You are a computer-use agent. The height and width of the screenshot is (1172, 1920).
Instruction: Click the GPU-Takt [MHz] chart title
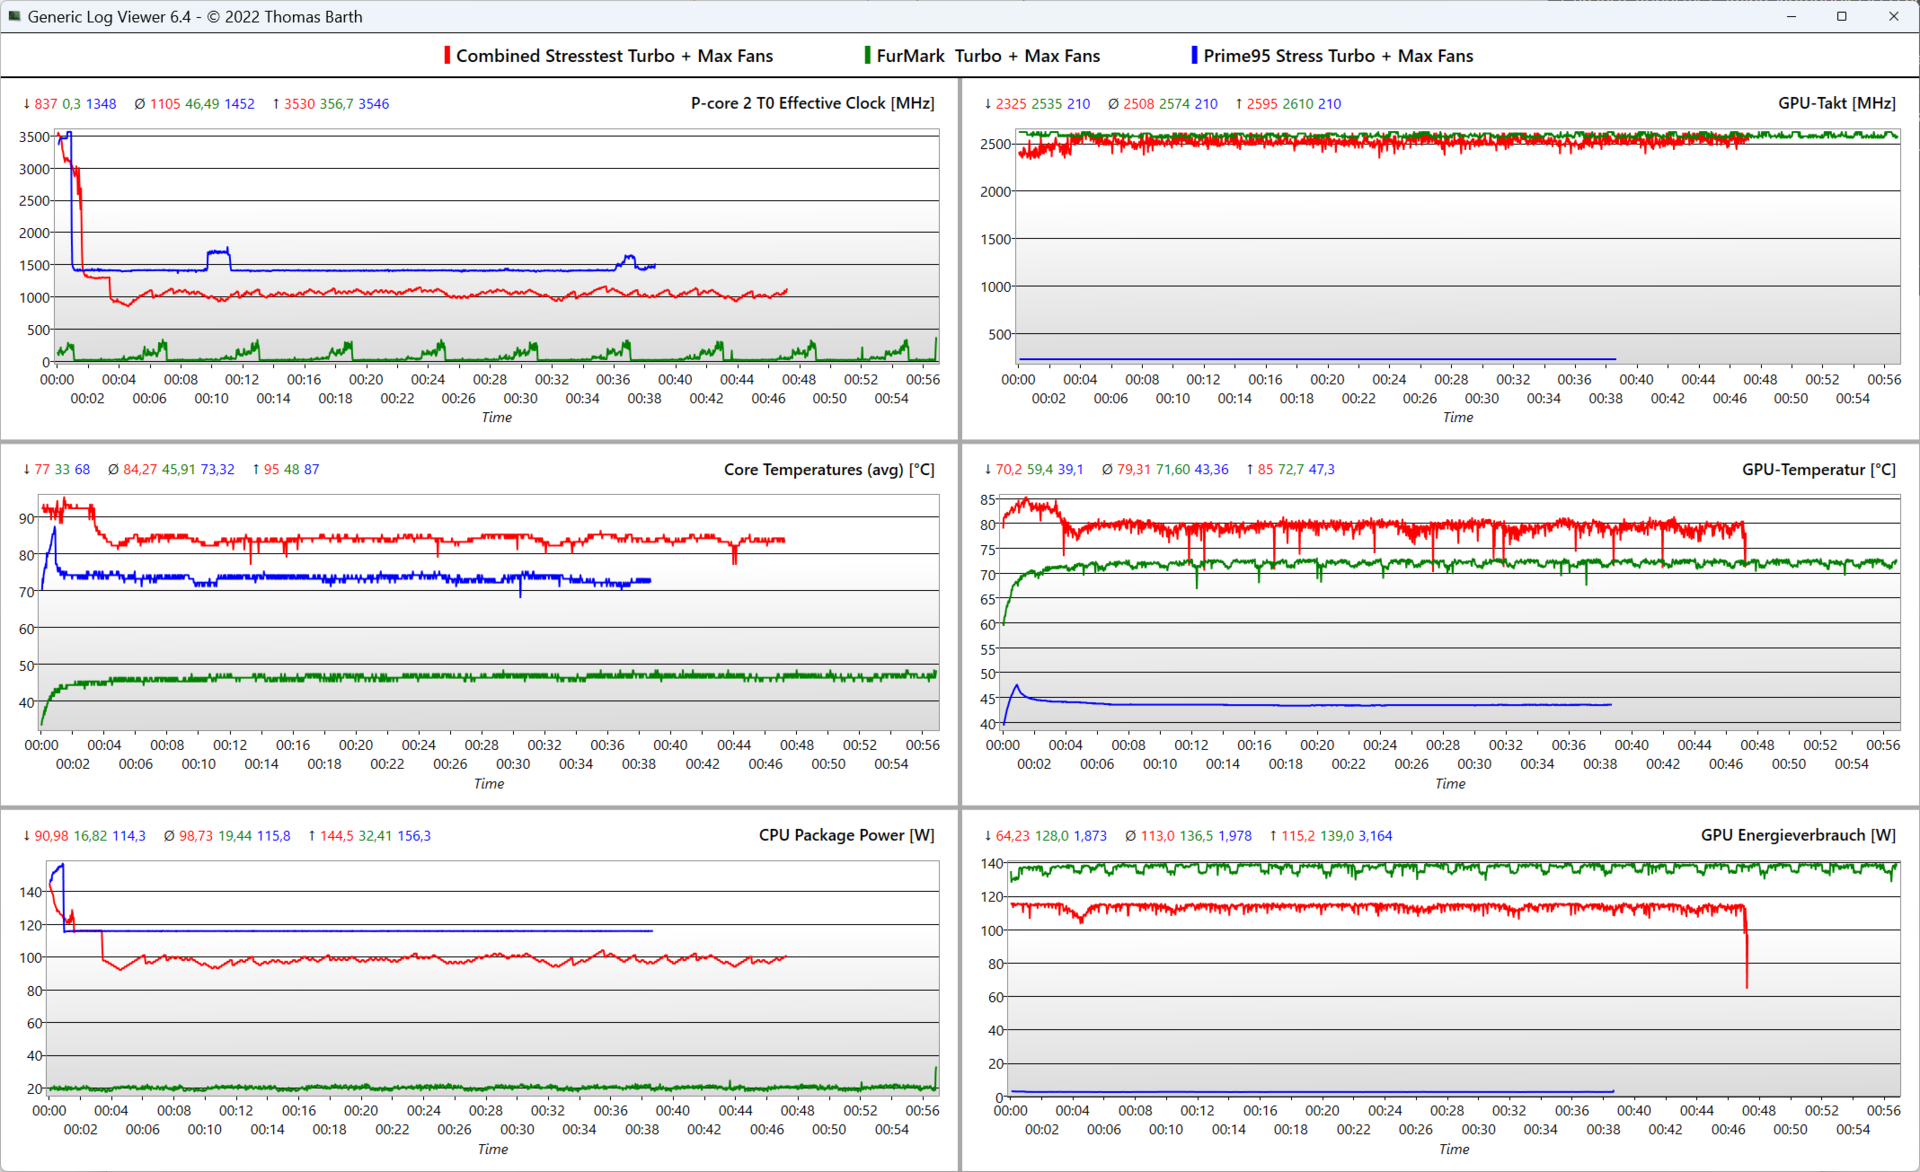click(1836, 103)
